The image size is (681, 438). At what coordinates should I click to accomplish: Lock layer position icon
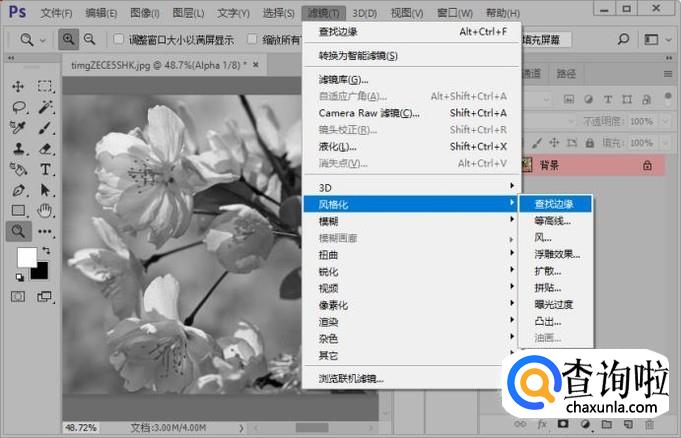click(x=554, y=143)
